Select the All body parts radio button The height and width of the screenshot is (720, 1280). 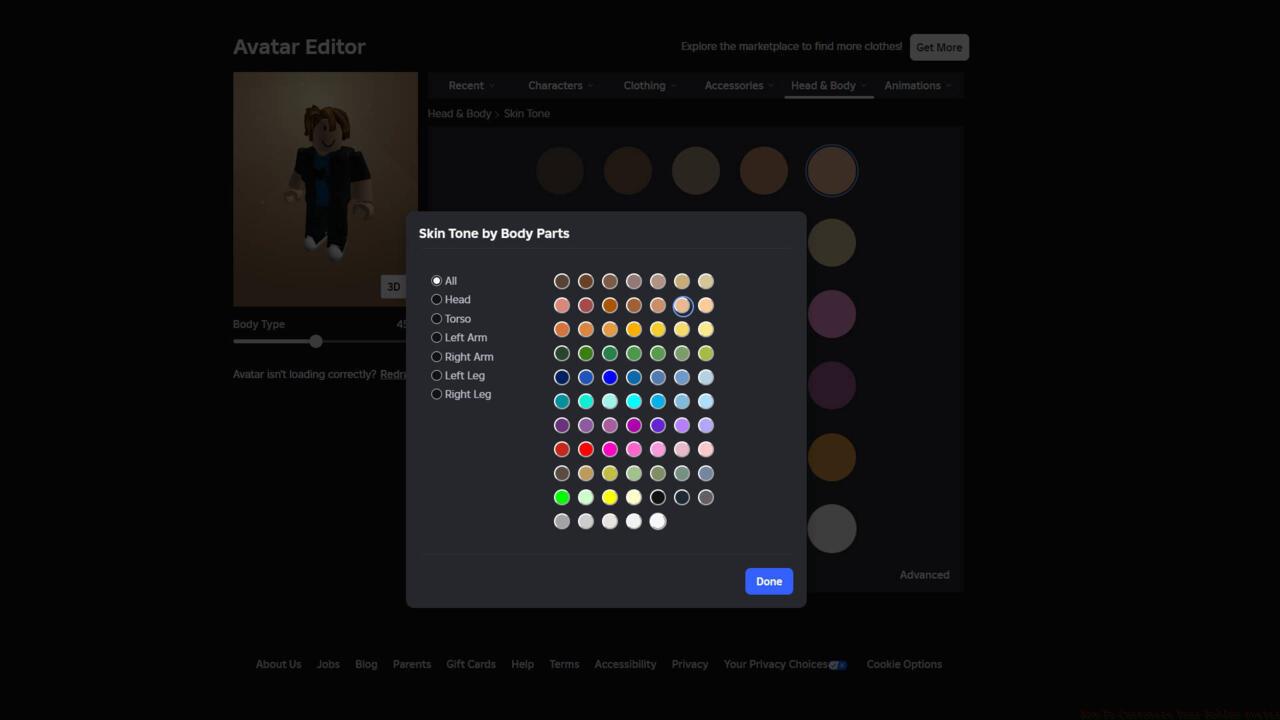(436, 280)
